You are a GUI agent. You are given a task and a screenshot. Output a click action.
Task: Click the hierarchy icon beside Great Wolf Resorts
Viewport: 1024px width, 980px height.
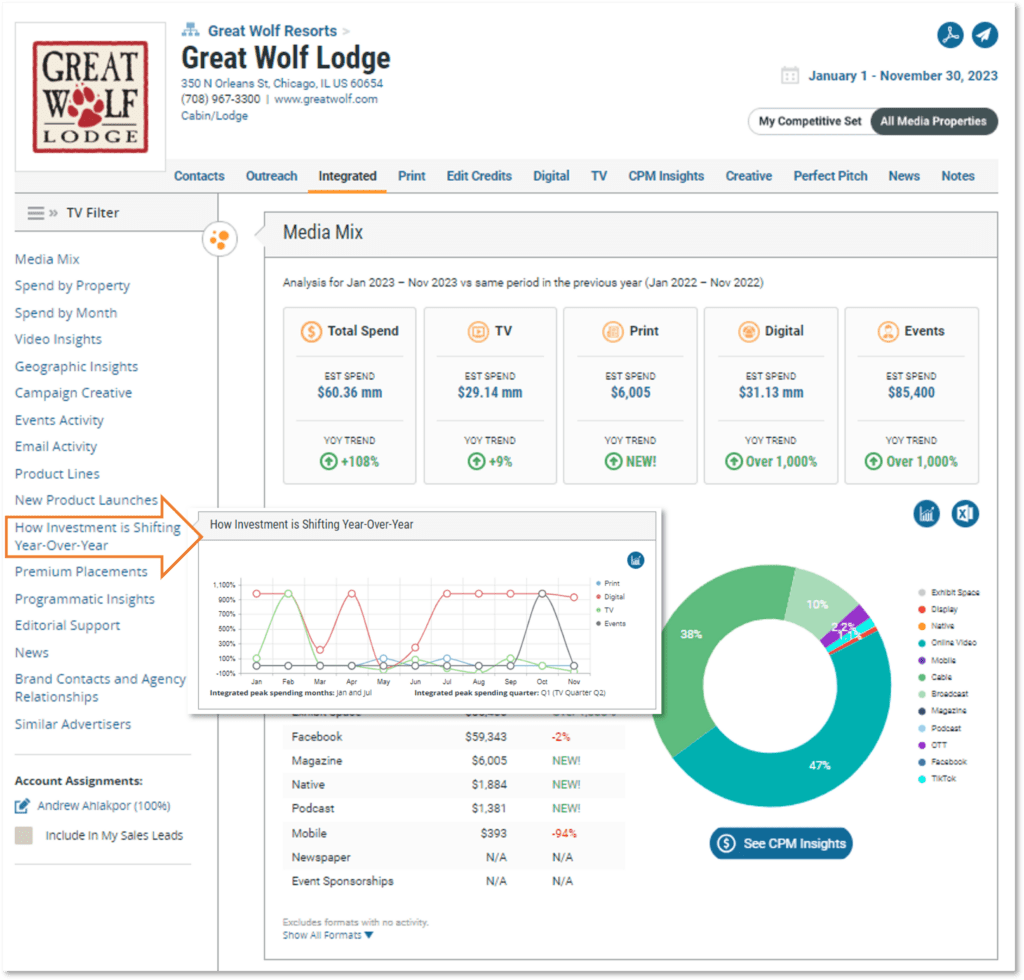tap(190, 30)
